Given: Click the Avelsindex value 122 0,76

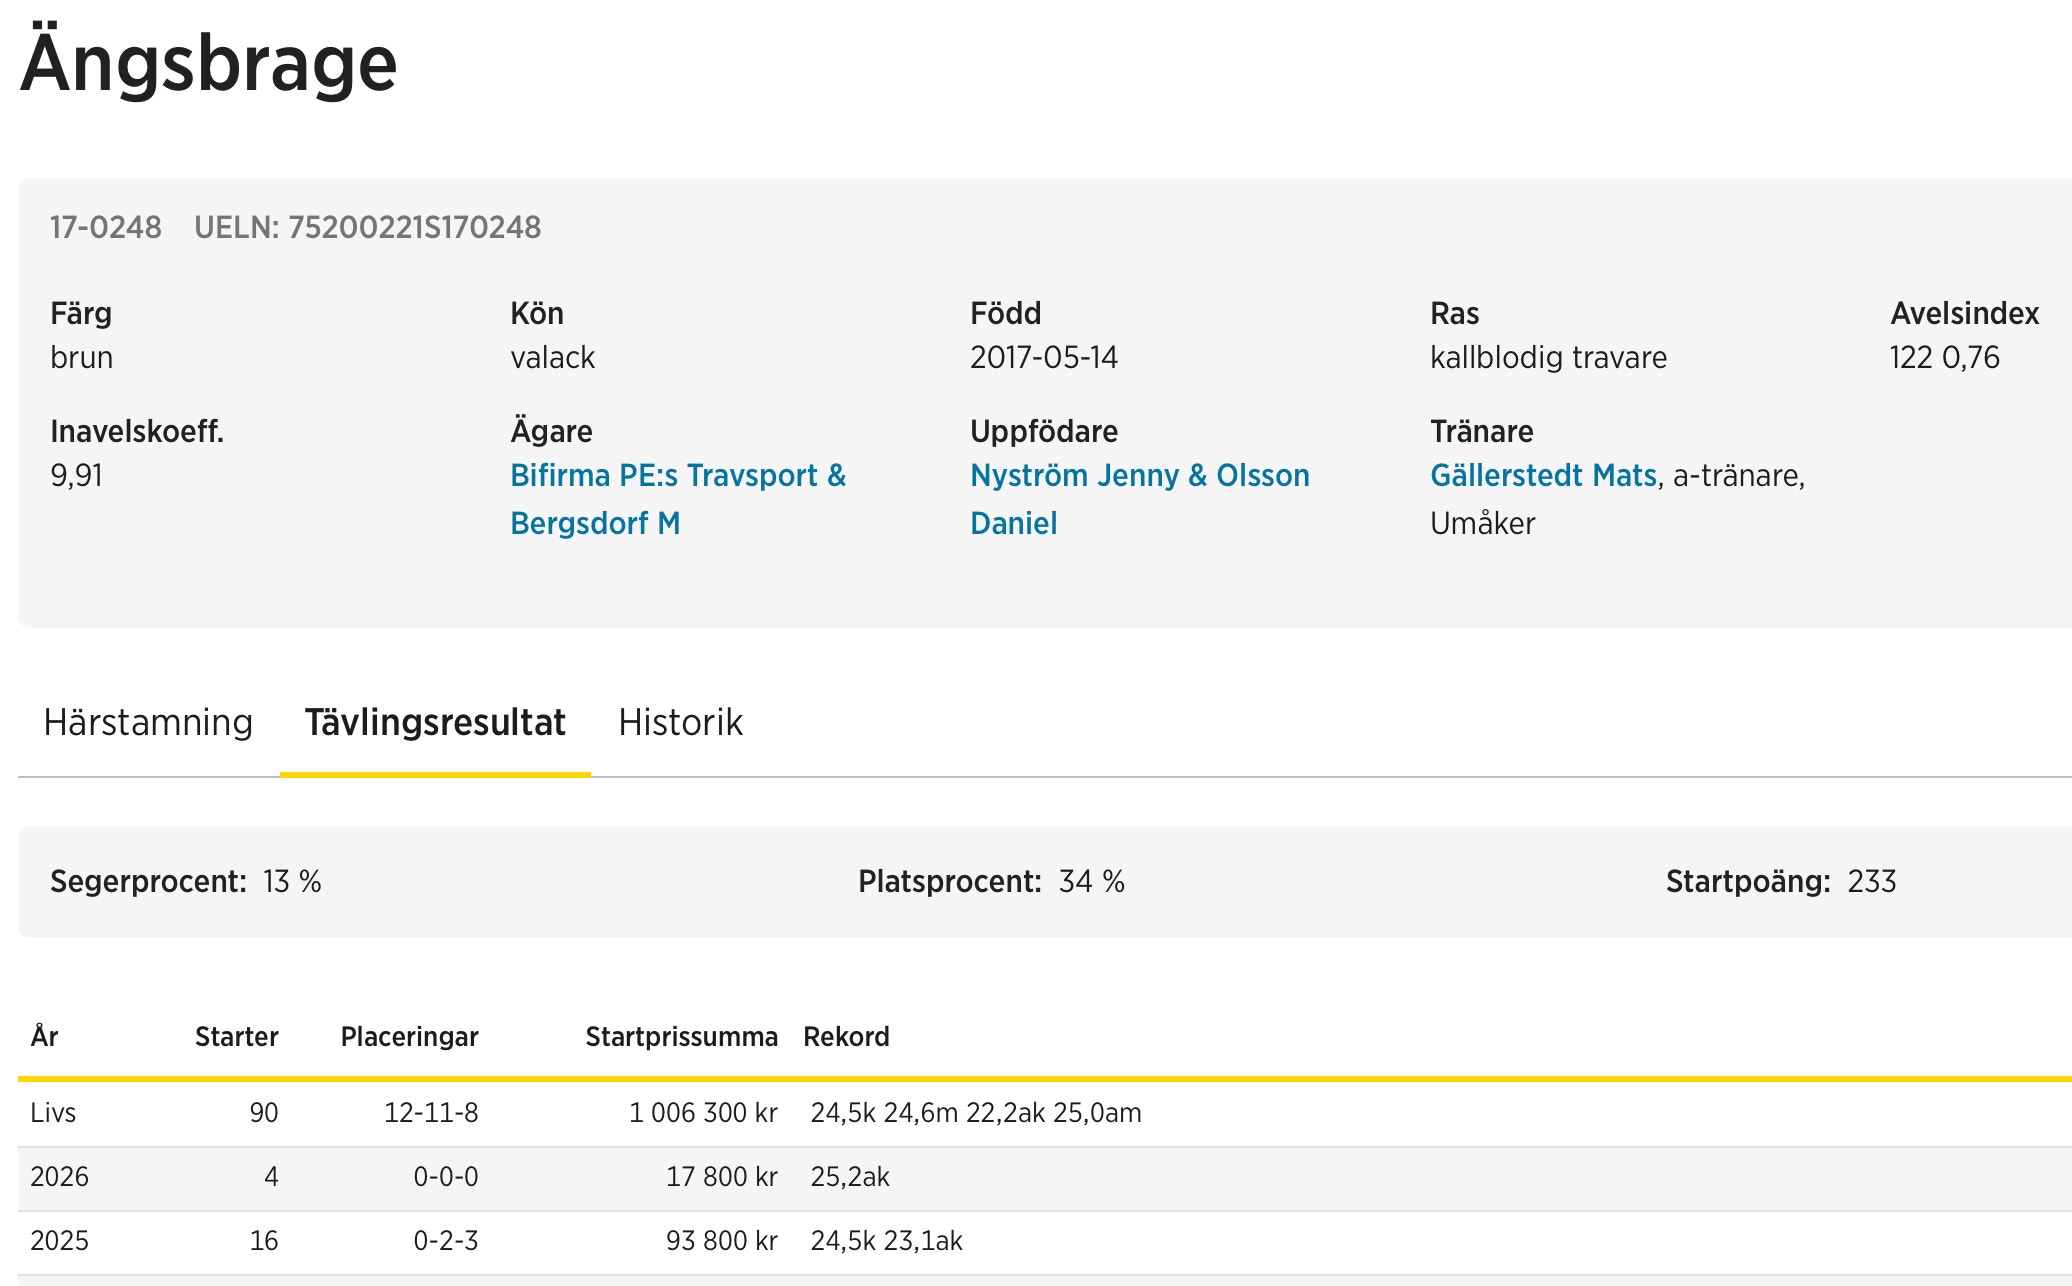Looking at the screenshot, I should click(x=1944, y=358).
